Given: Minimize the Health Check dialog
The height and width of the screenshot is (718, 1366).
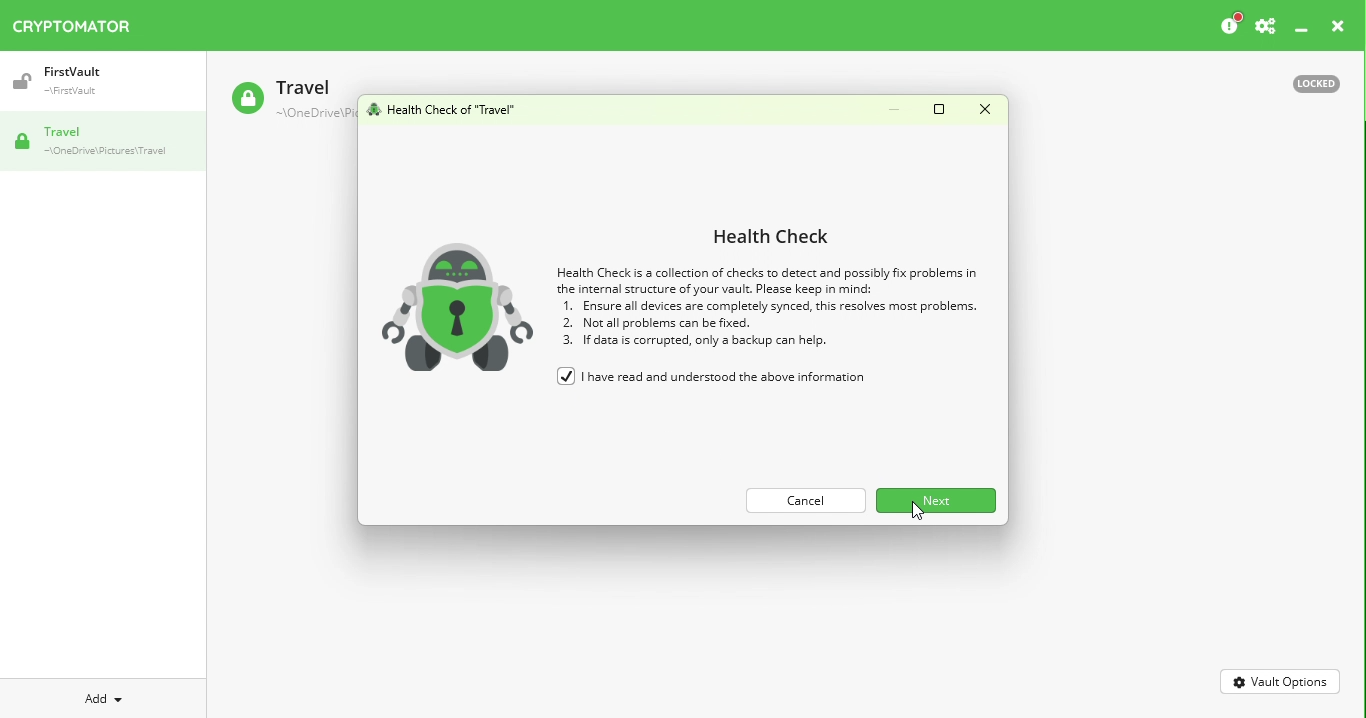Looking at the screenshot, I should [x=895, y=110].
